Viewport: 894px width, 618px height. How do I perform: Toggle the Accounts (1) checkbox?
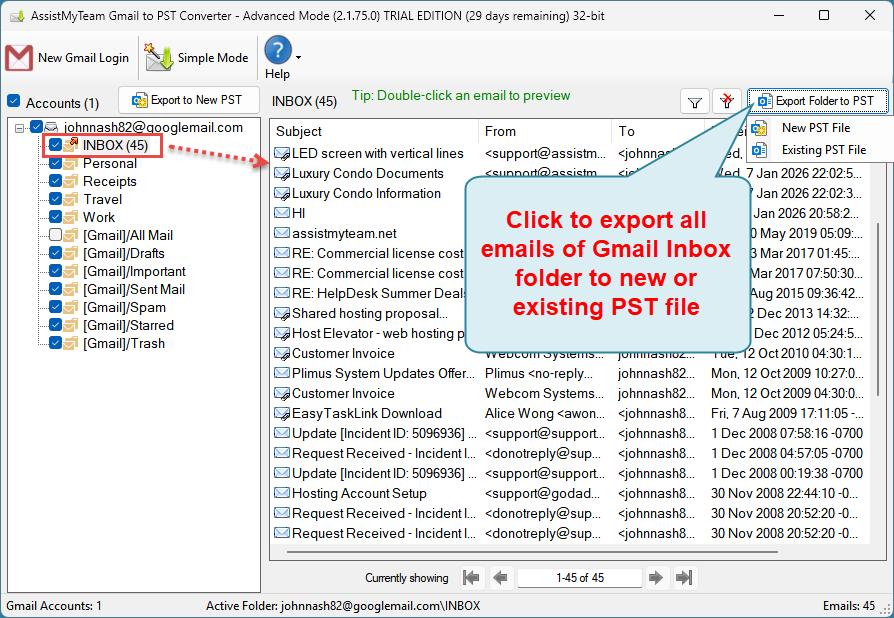(x=14, y=101)
